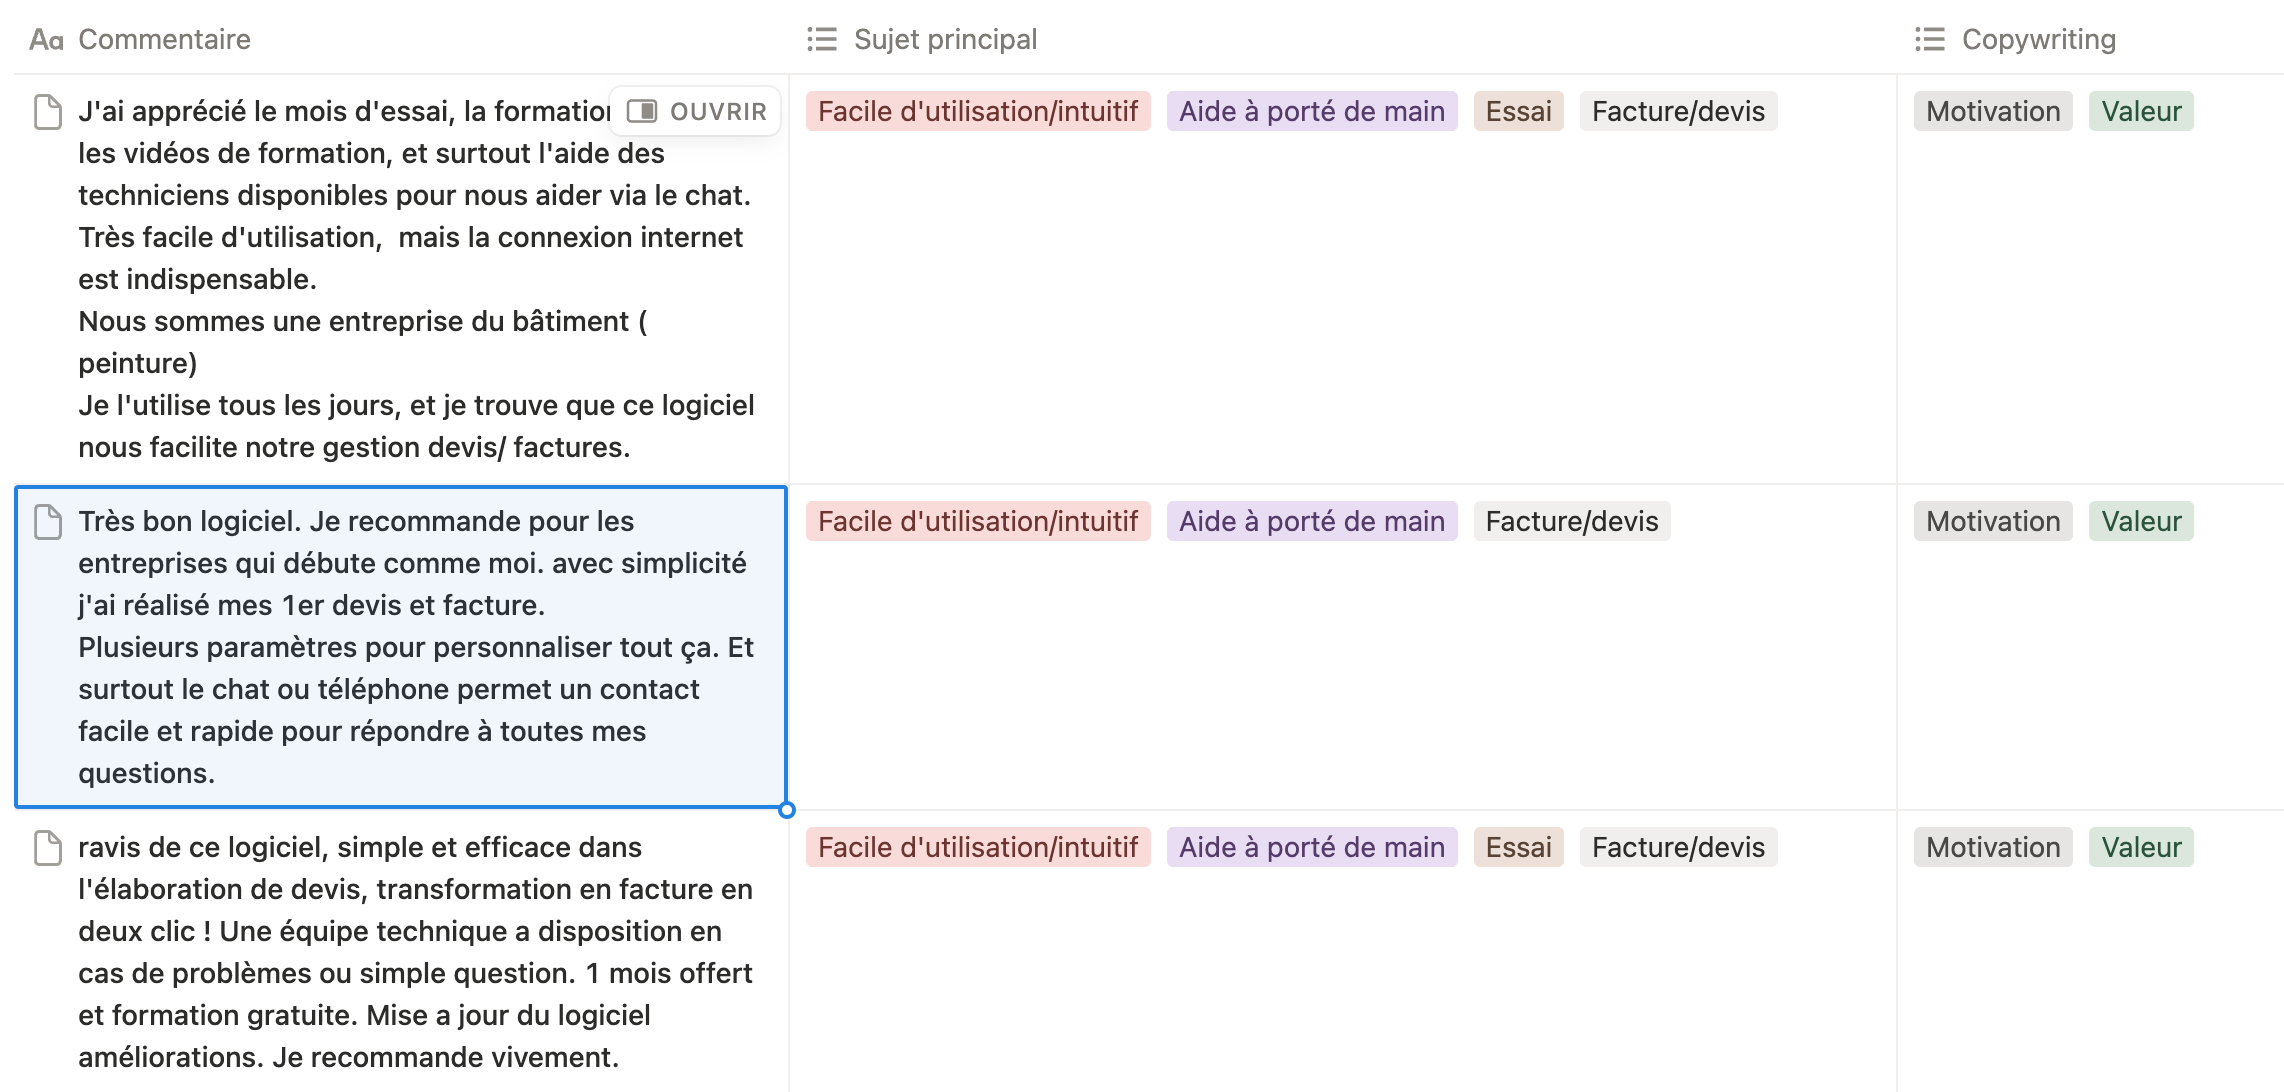Click the page icon of first comment row
The height and width of the screenshot is (1092, 2284).
[x=48, y=112]
